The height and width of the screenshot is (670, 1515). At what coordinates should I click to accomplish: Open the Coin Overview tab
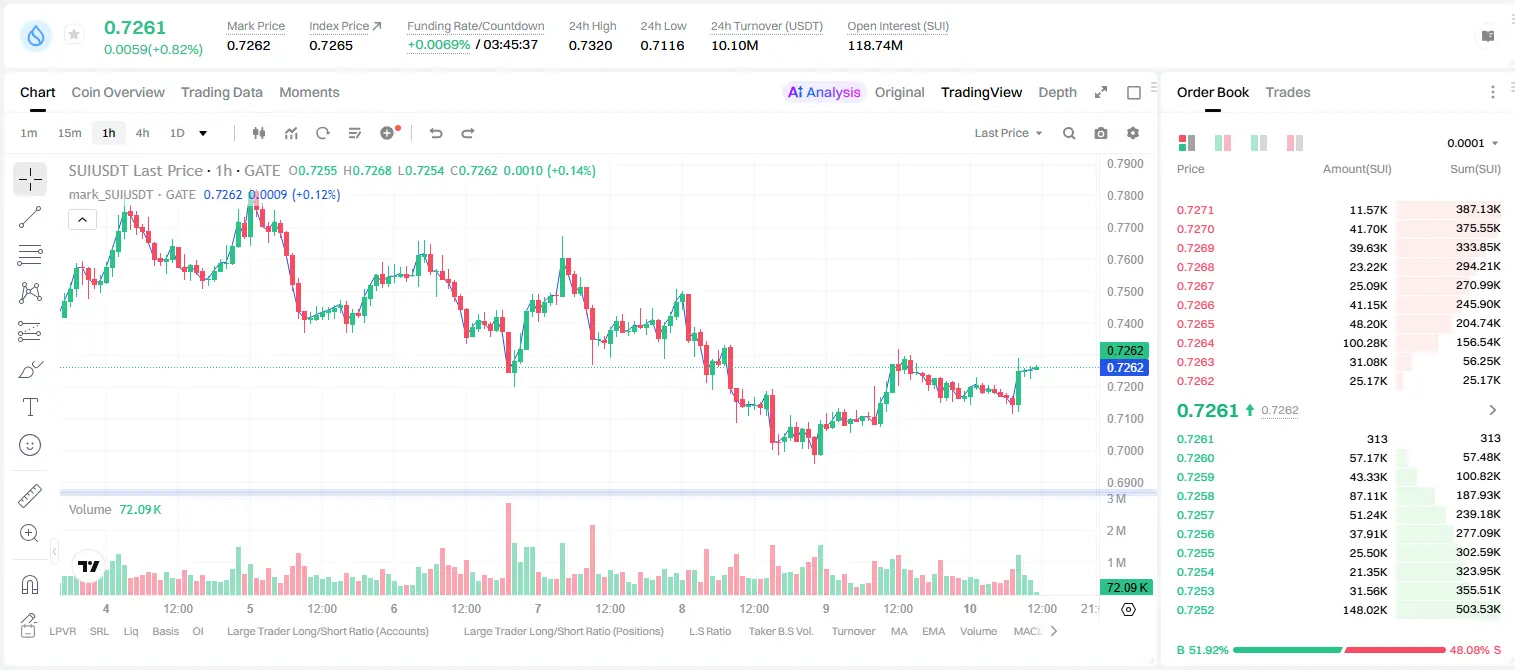[118, 92]
